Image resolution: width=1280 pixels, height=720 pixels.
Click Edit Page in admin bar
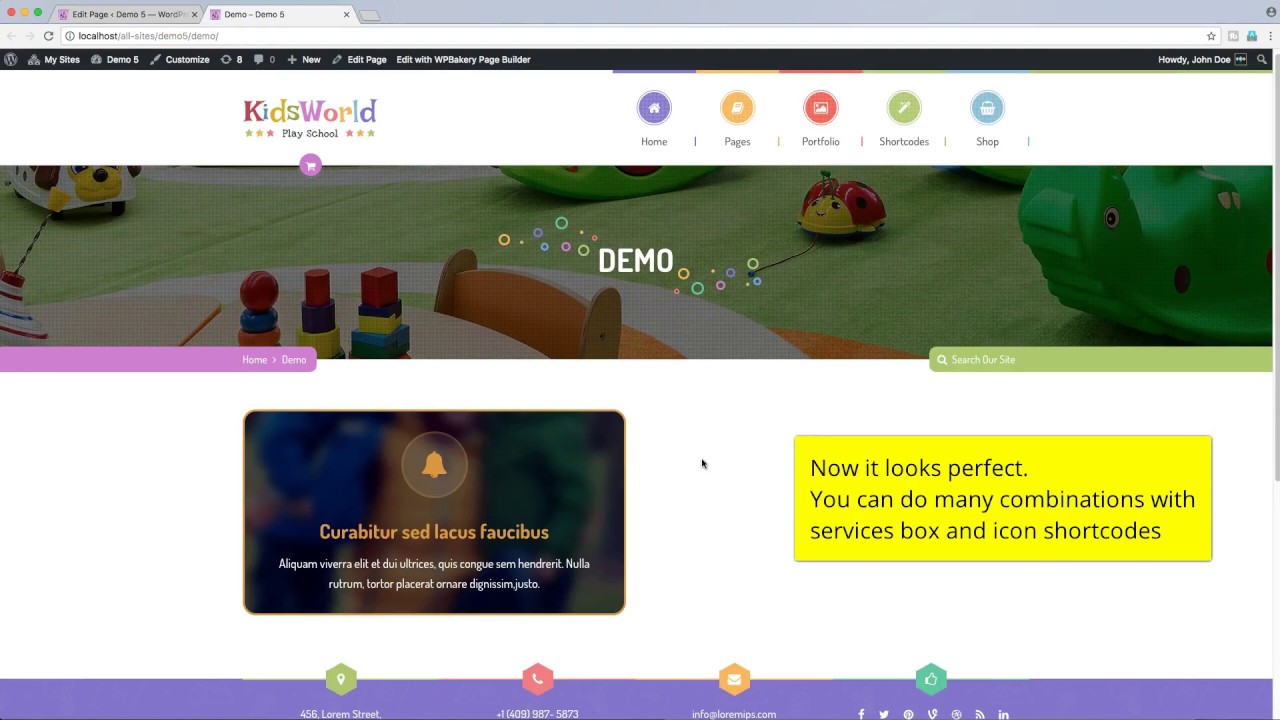pos(359,59)
